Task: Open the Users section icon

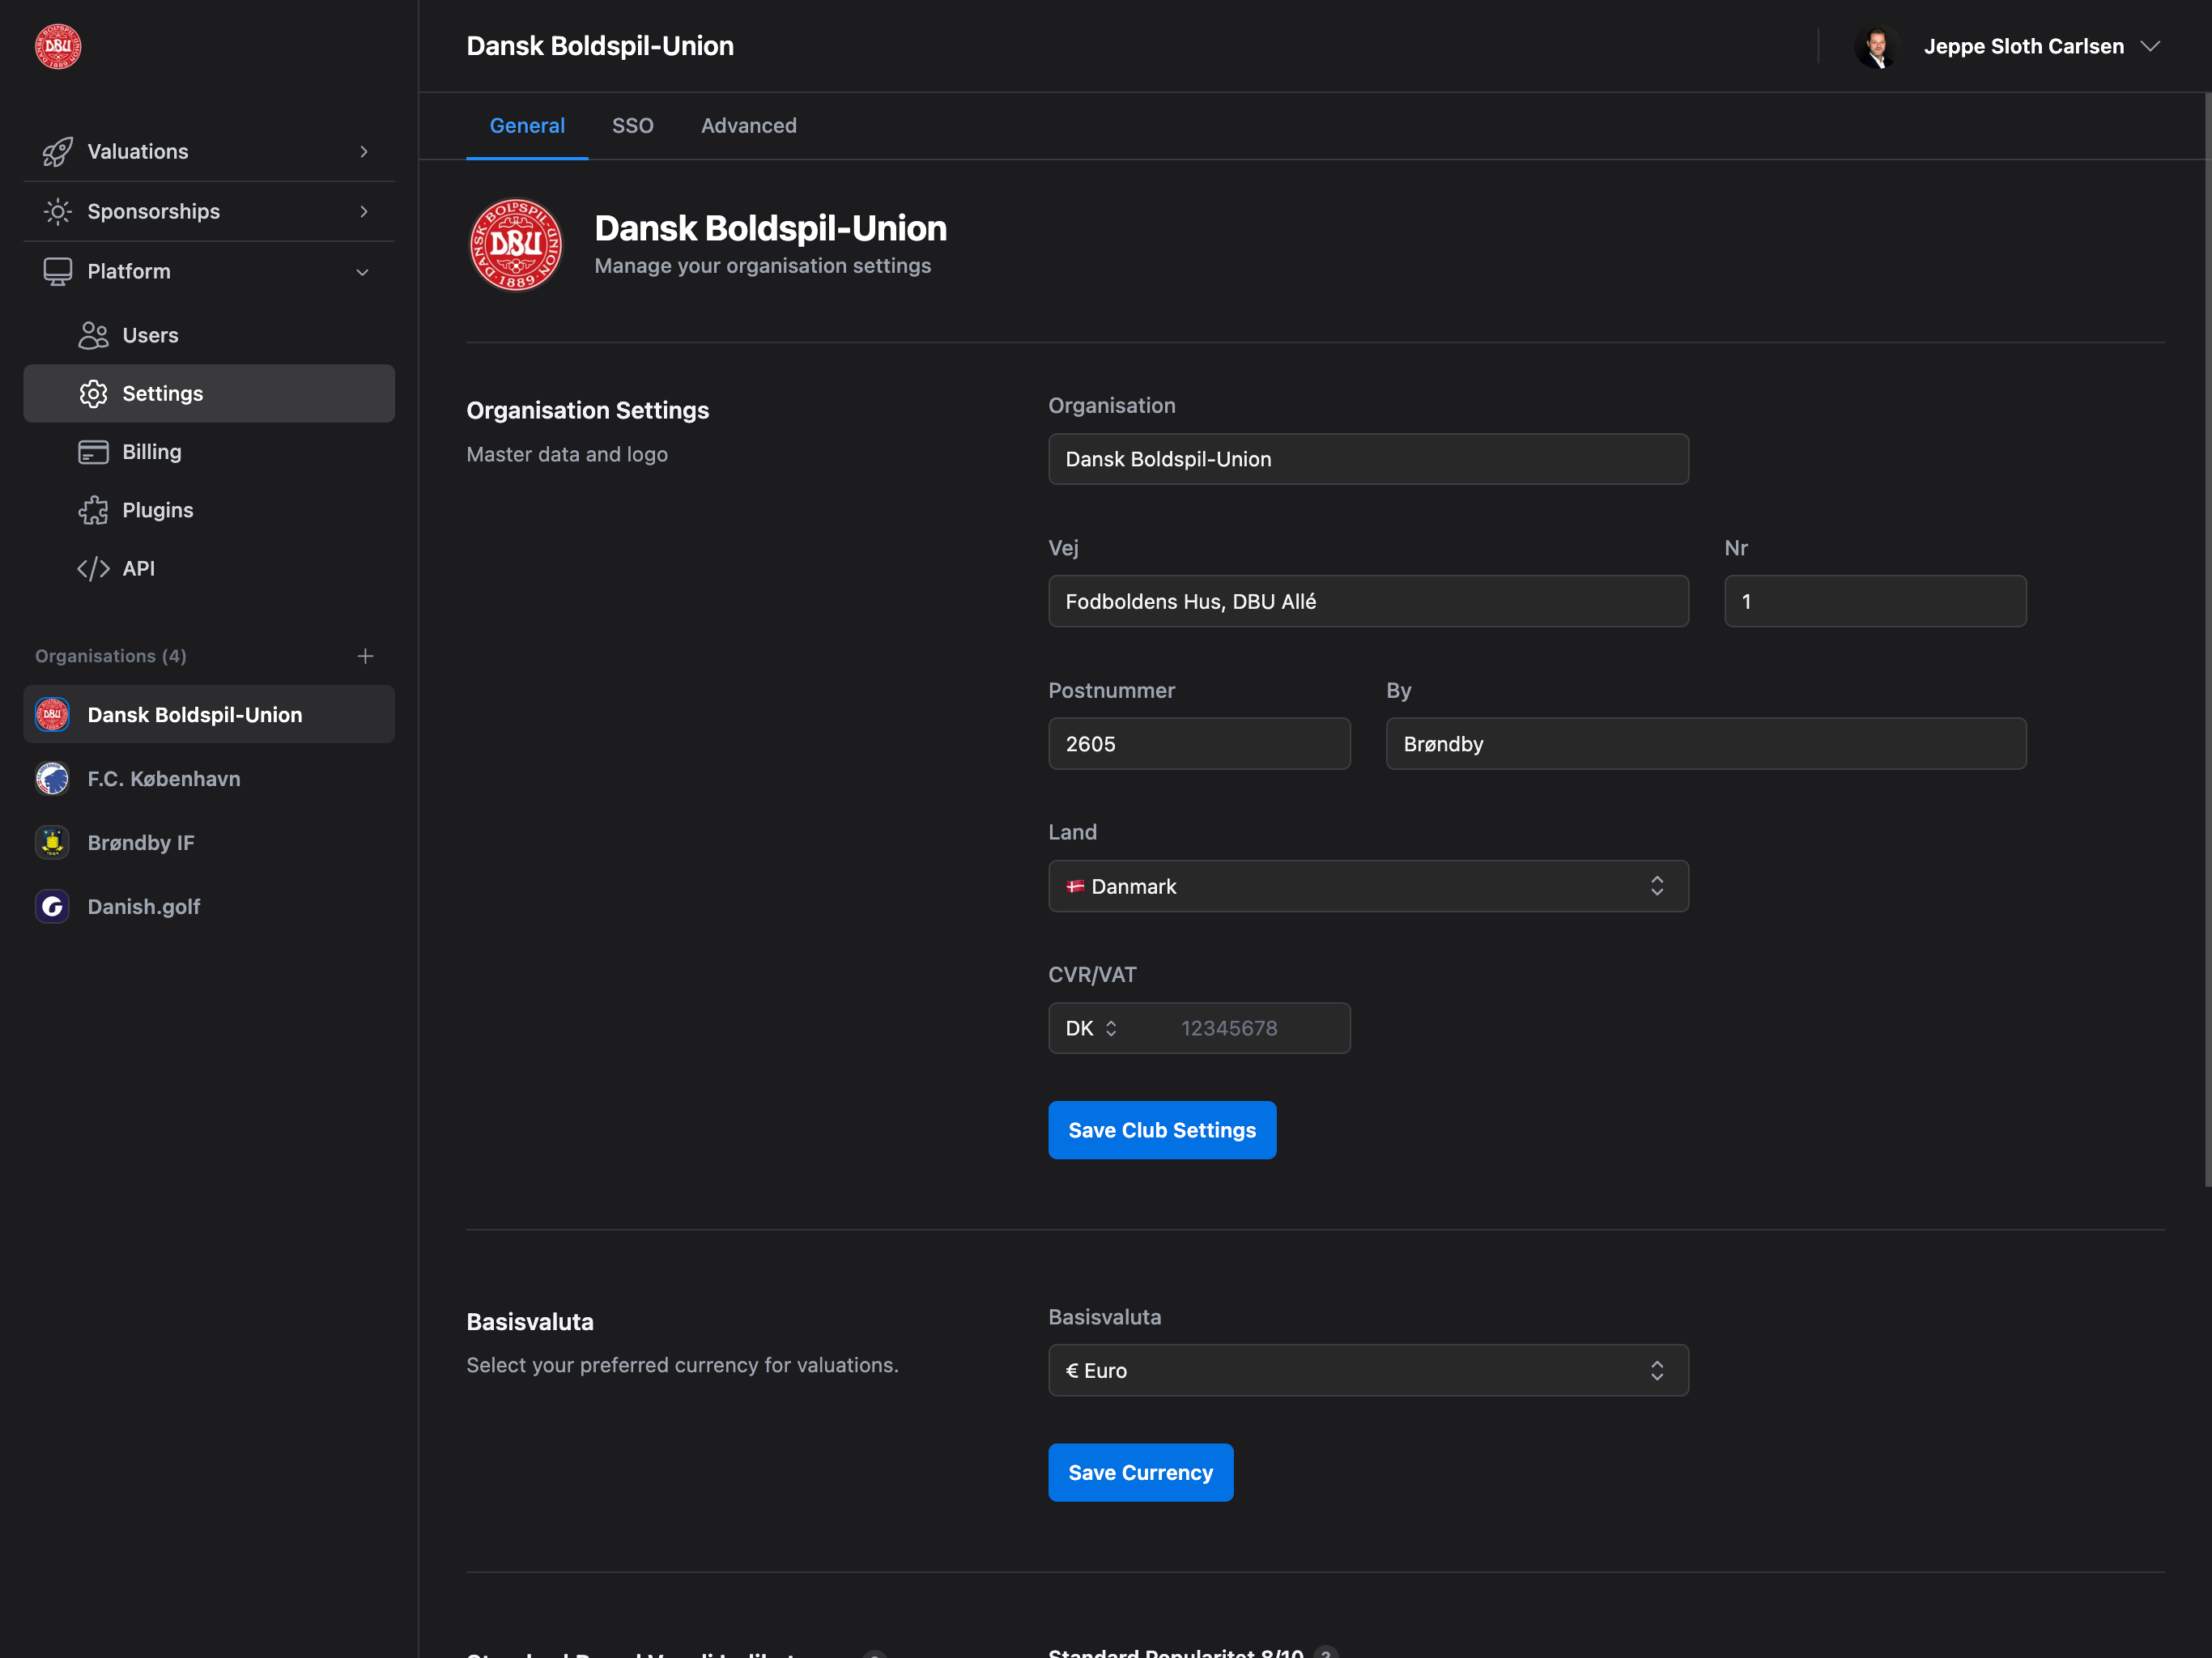Action: [93, 335]
